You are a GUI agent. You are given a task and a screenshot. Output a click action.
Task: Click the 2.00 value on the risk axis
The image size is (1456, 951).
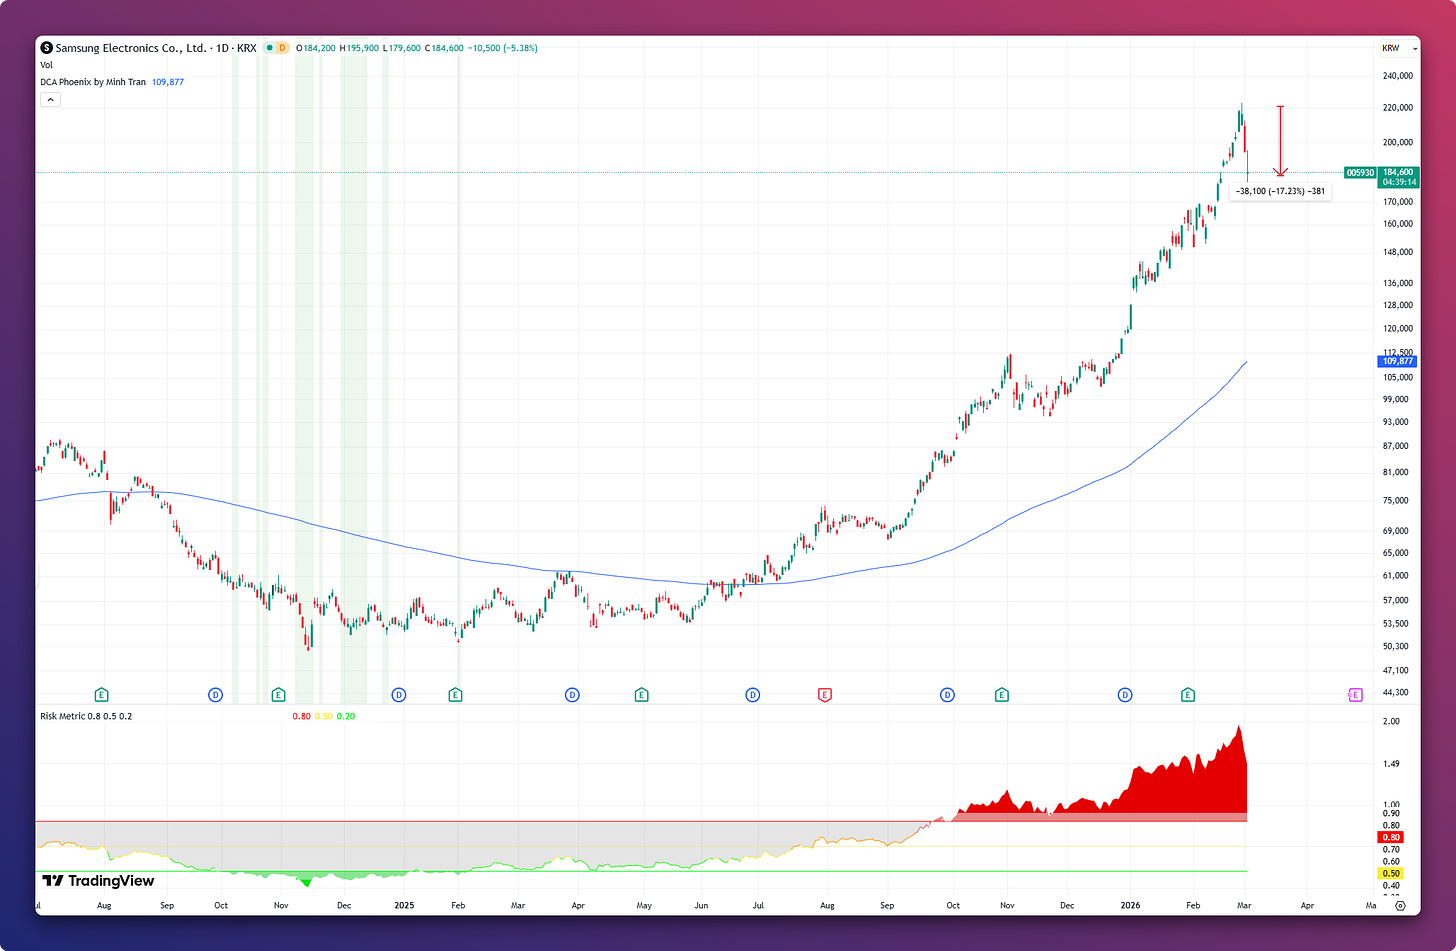tap(1390, 721)
